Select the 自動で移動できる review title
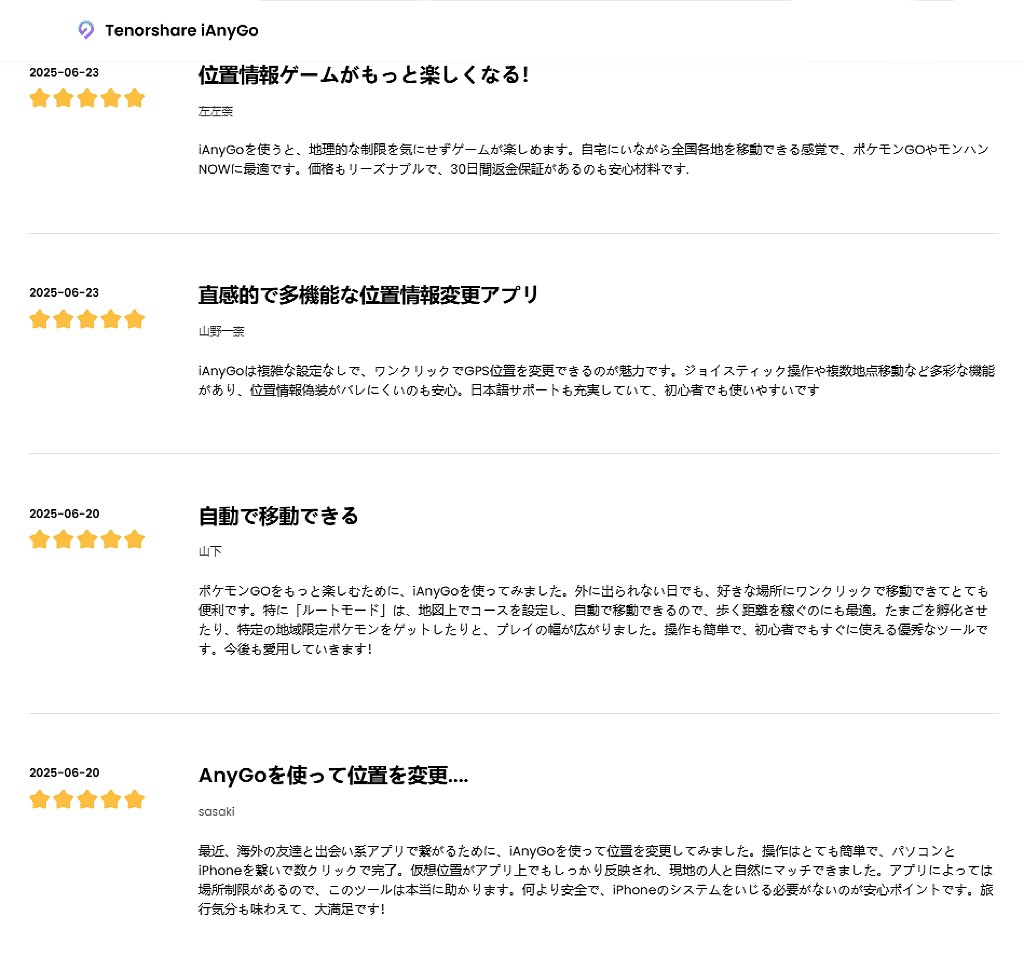The height and width of the screenshot is (971, 1024). [x=278, y=516]
